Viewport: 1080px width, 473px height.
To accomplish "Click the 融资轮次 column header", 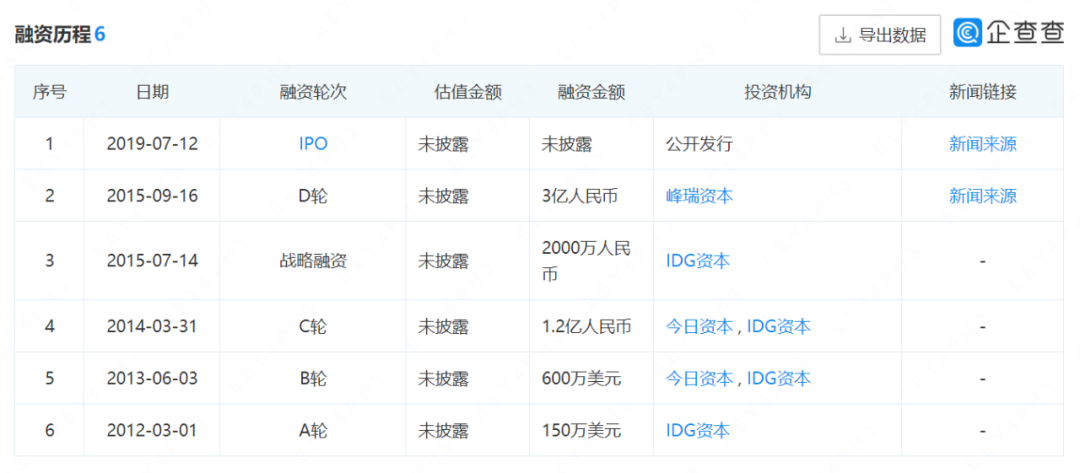I will (313, 92).
